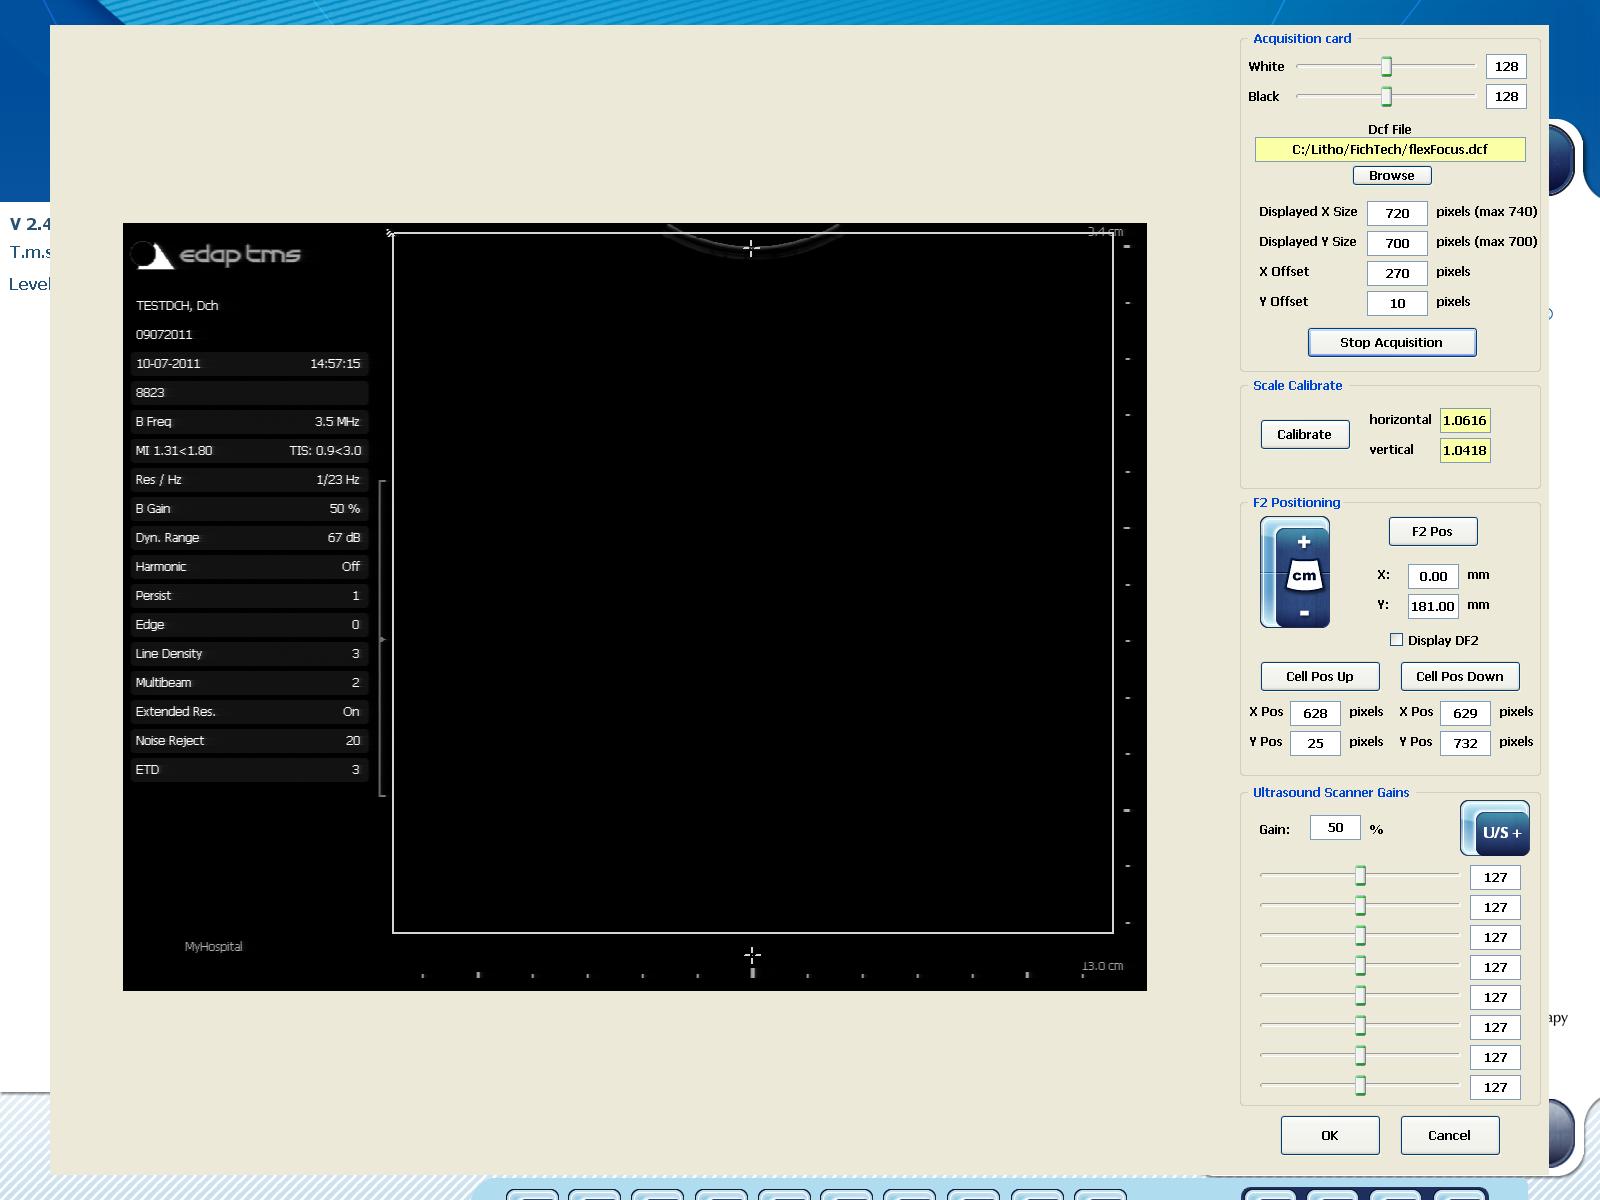Click the horizontal scale value 1.0616
Viewport: 1600px width, 1200px height.
click(1464, 420)
